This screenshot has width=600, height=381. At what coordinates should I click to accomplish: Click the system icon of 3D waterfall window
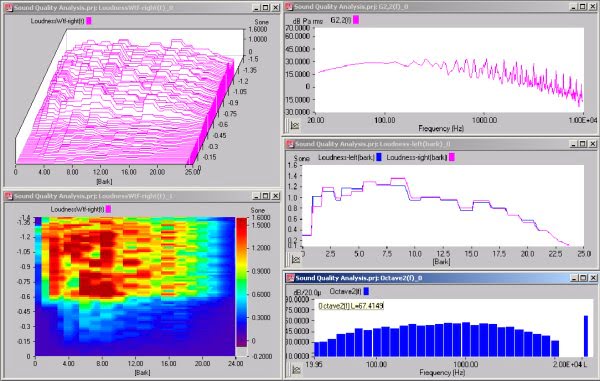point(8,7)
